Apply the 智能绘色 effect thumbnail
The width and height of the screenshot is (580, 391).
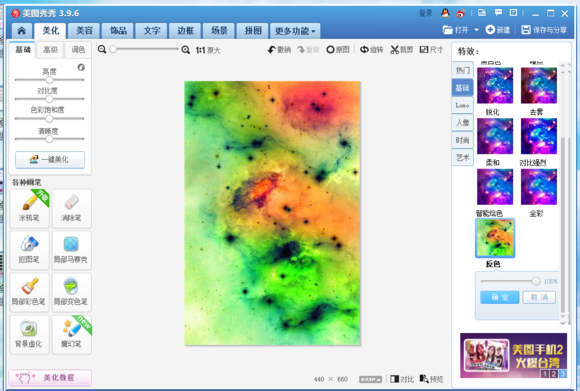click(495, 187)
